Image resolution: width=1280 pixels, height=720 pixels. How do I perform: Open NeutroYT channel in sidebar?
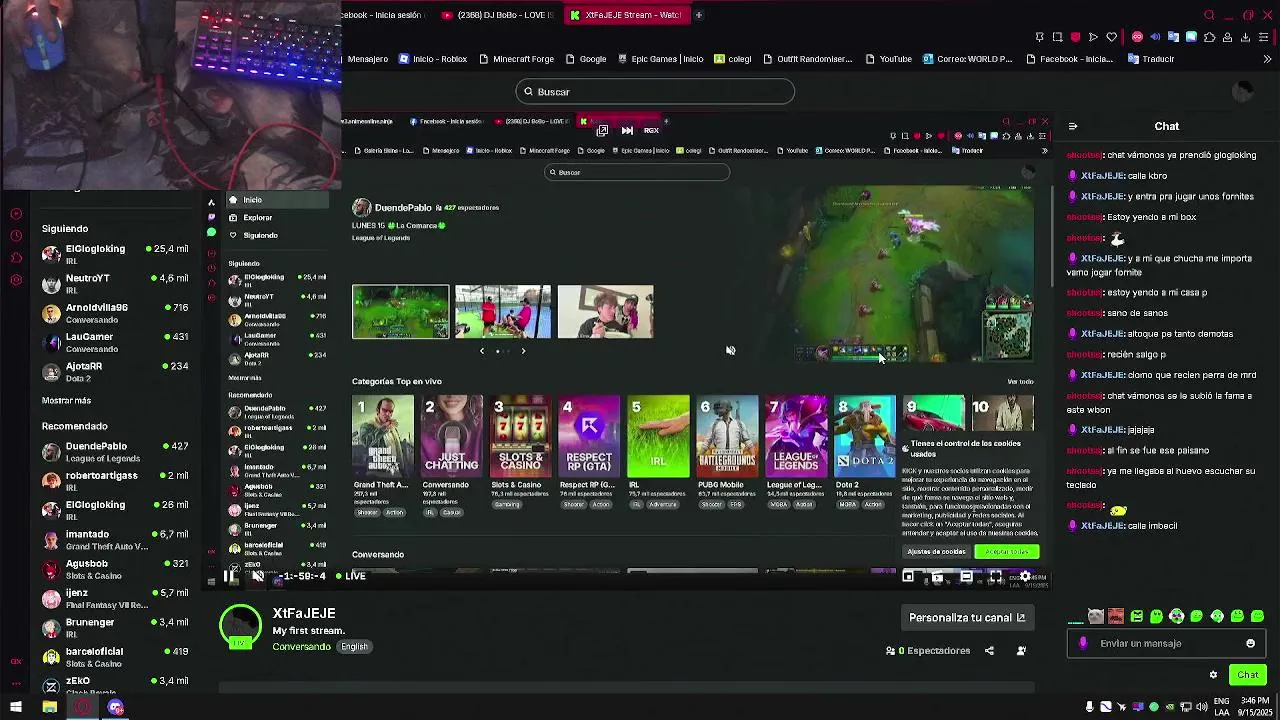[x=114, y=283]
